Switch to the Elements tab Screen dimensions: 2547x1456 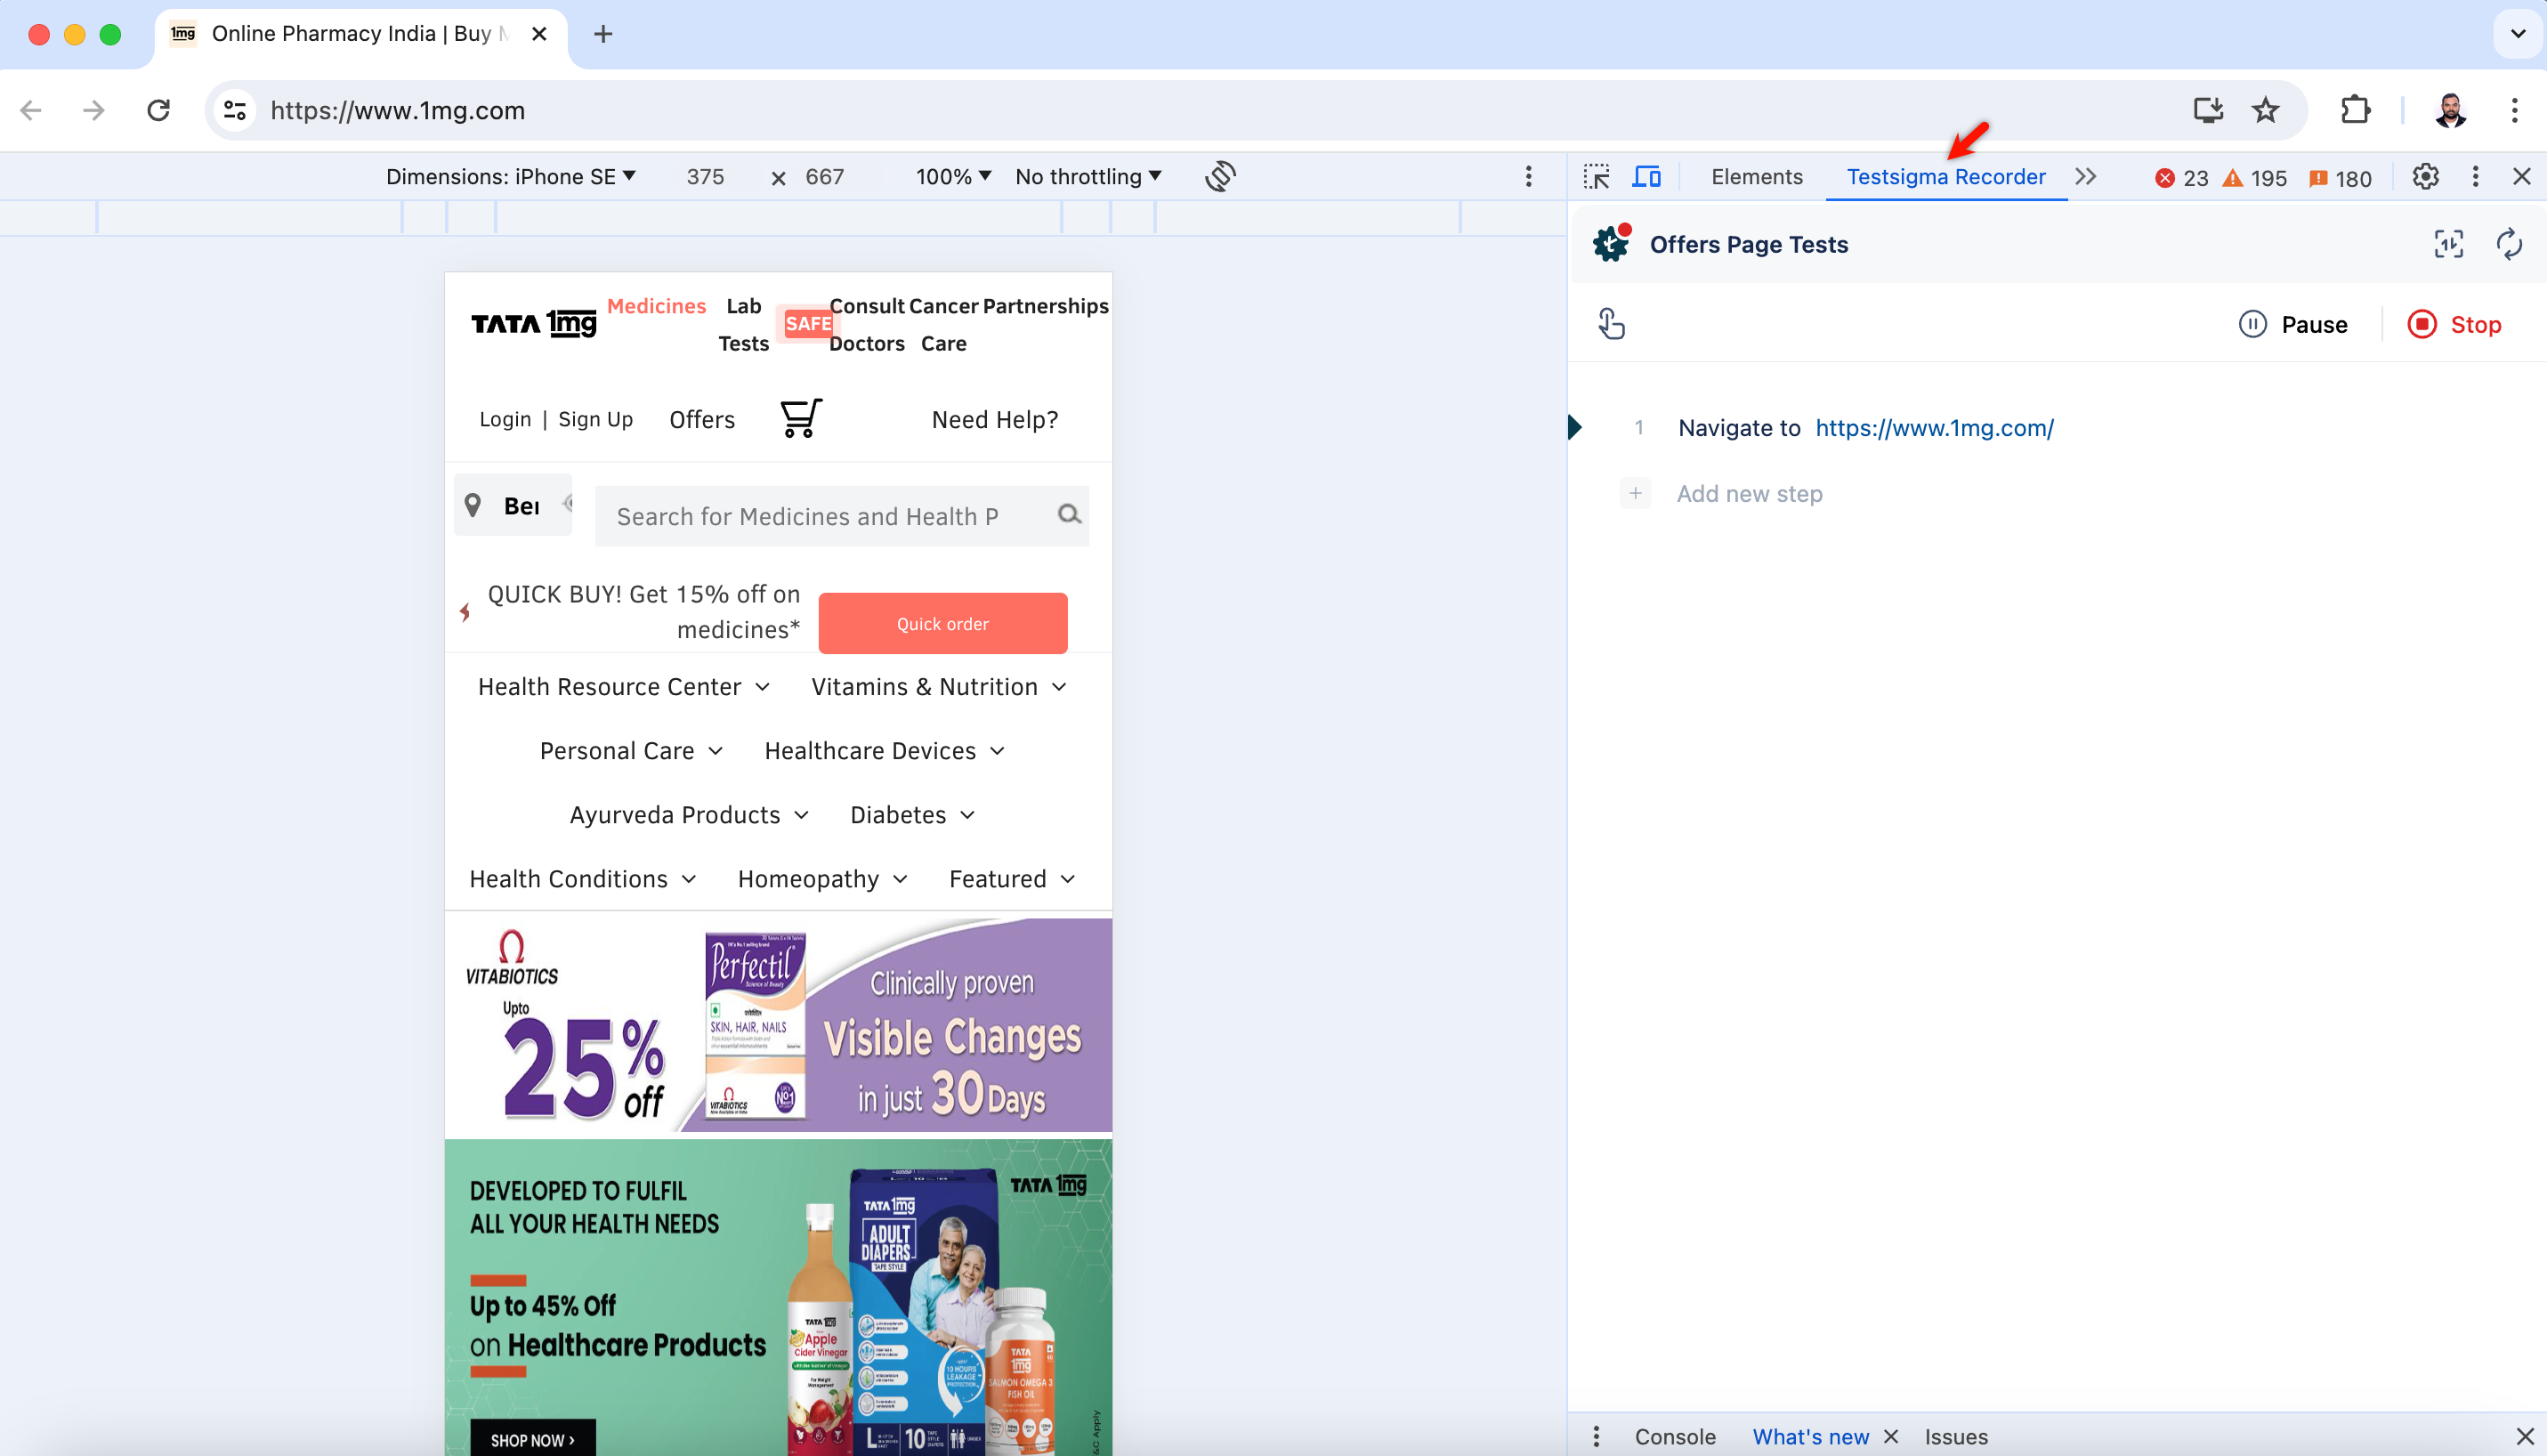[x=1756, y=176]
